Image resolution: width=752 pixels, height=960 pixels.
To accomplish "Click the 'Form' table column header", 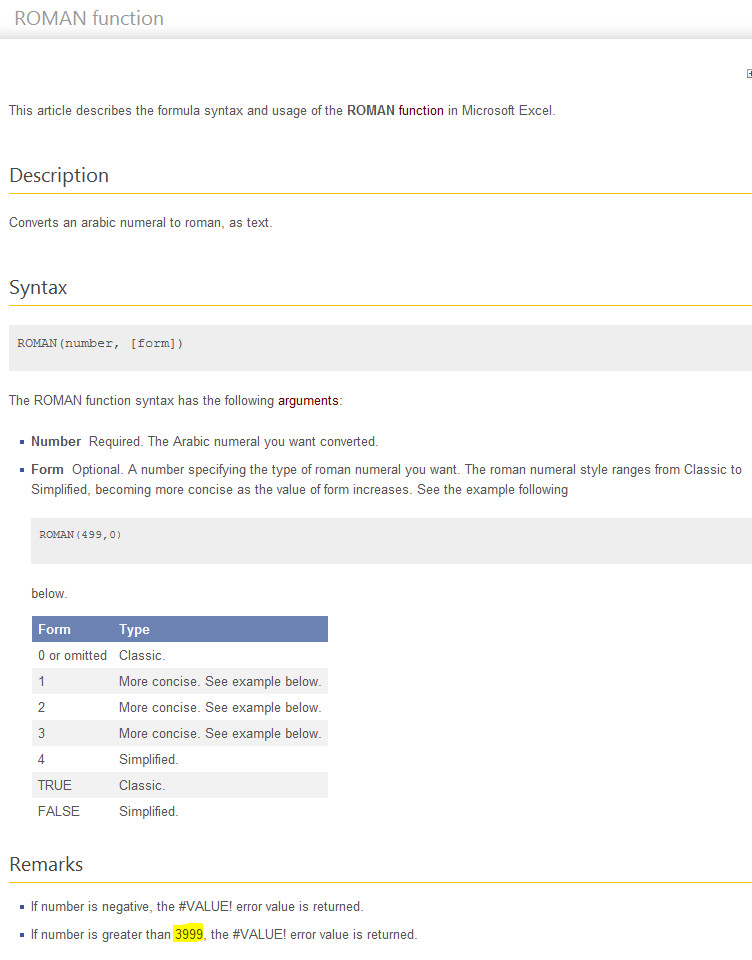I will click(54, 630).
